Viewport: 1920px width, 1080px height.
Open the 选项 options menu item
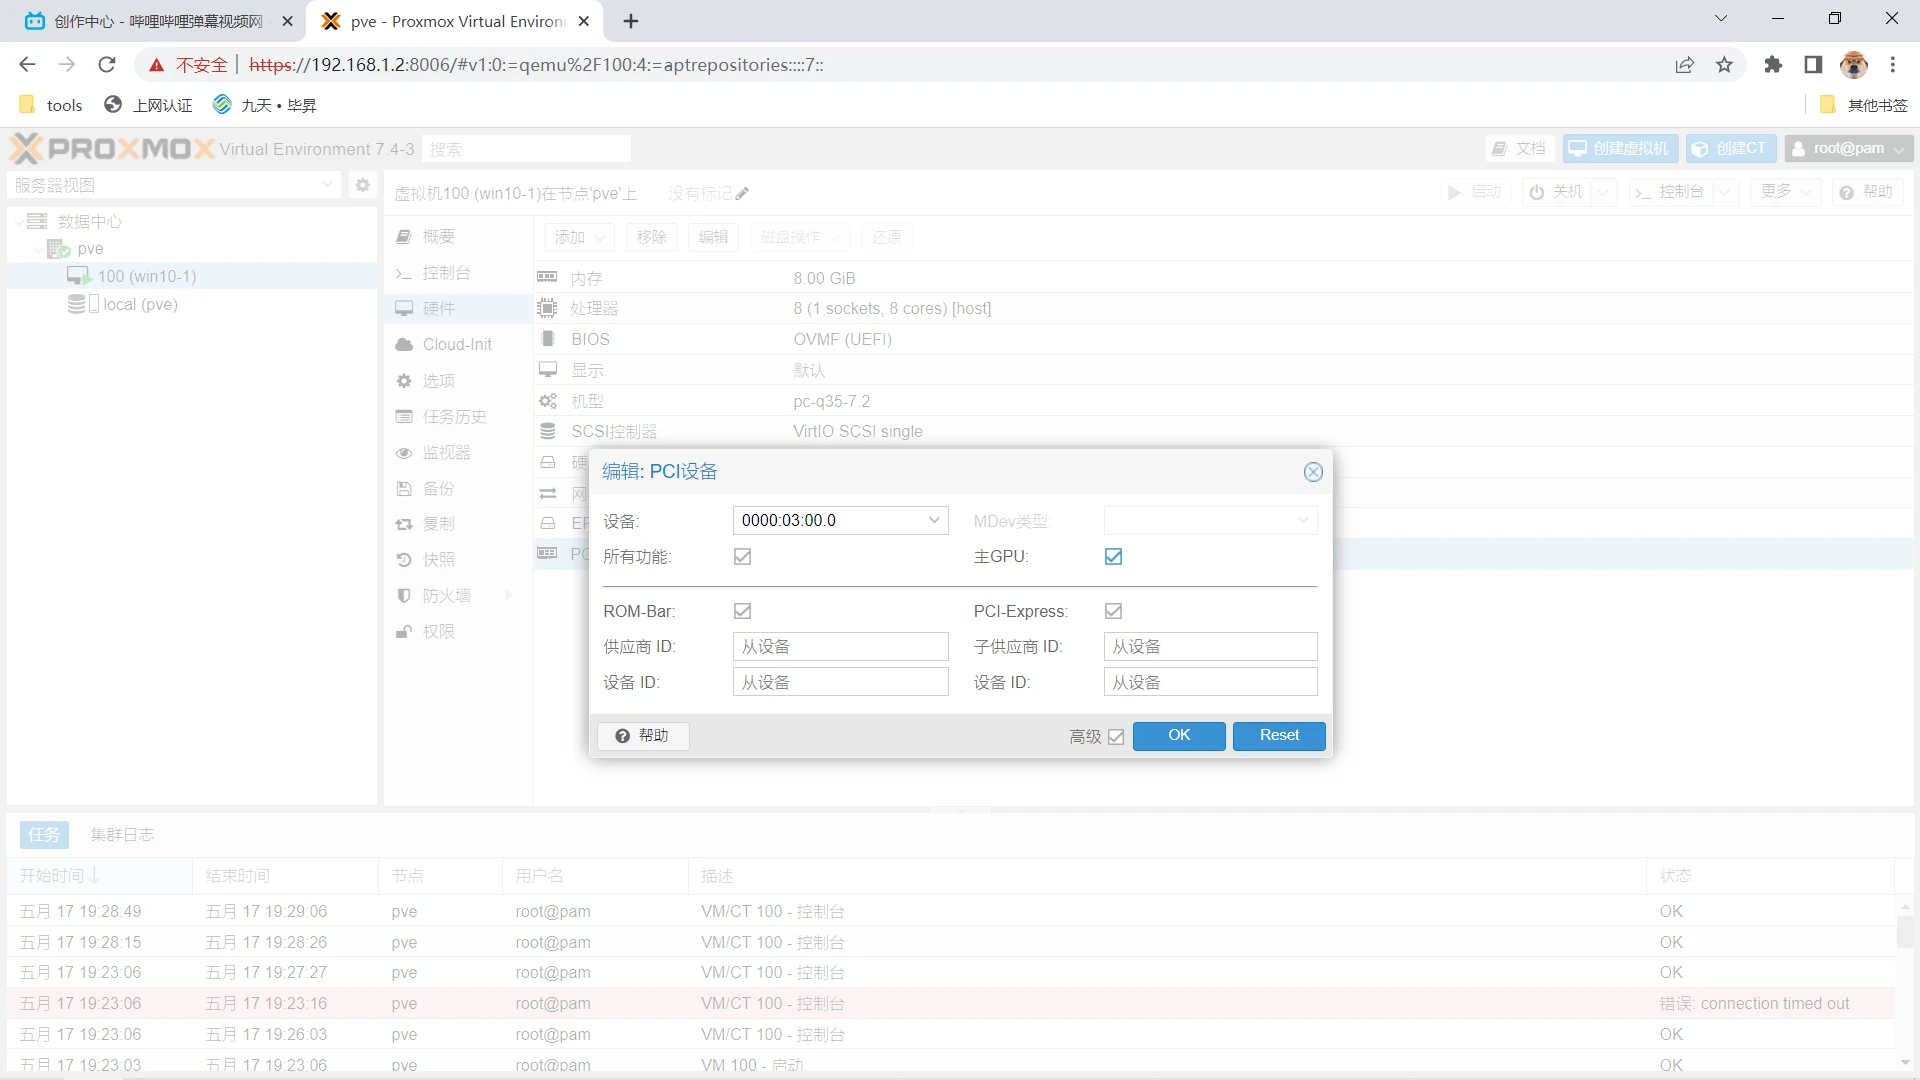click(x=458, y=381)
